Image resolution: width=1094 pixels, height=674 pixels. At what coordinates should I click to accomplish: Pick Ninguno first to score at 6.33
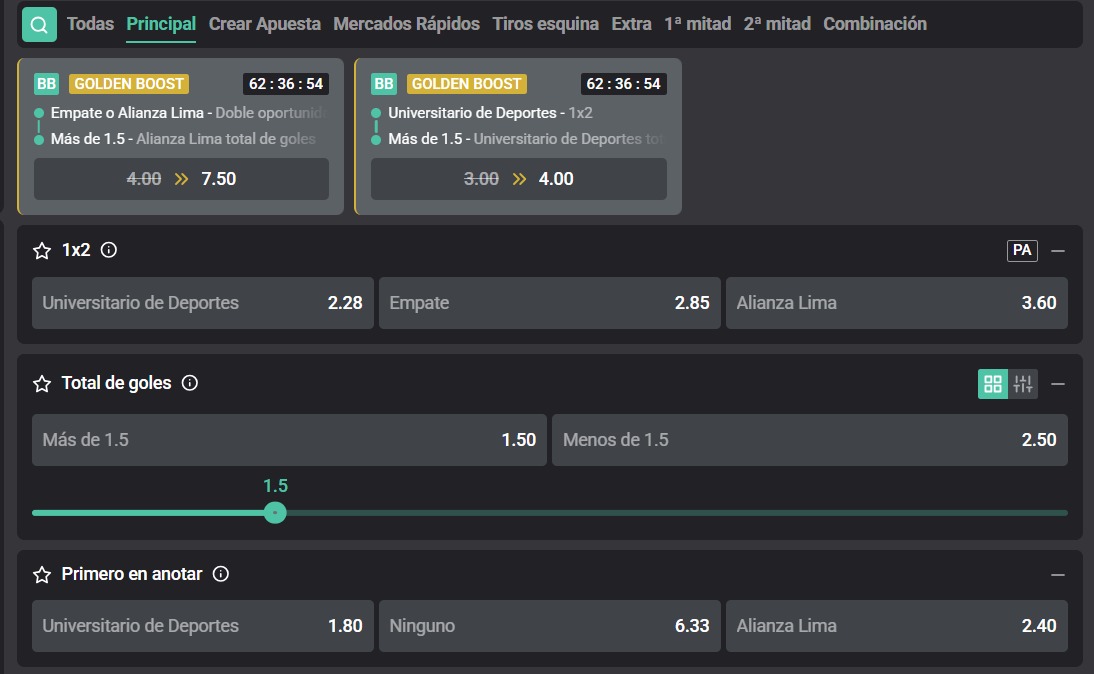point(550,626)
